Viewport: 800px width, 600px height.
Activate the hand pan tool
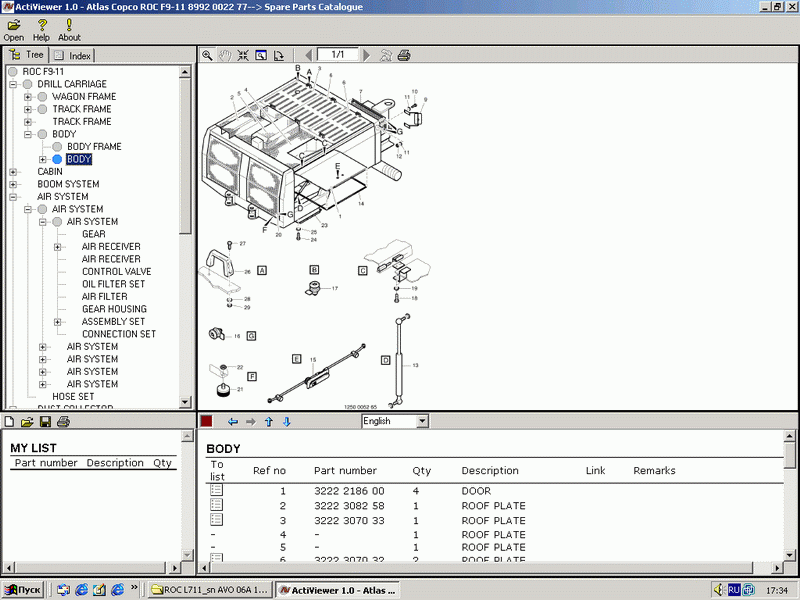tap(225, 55)
